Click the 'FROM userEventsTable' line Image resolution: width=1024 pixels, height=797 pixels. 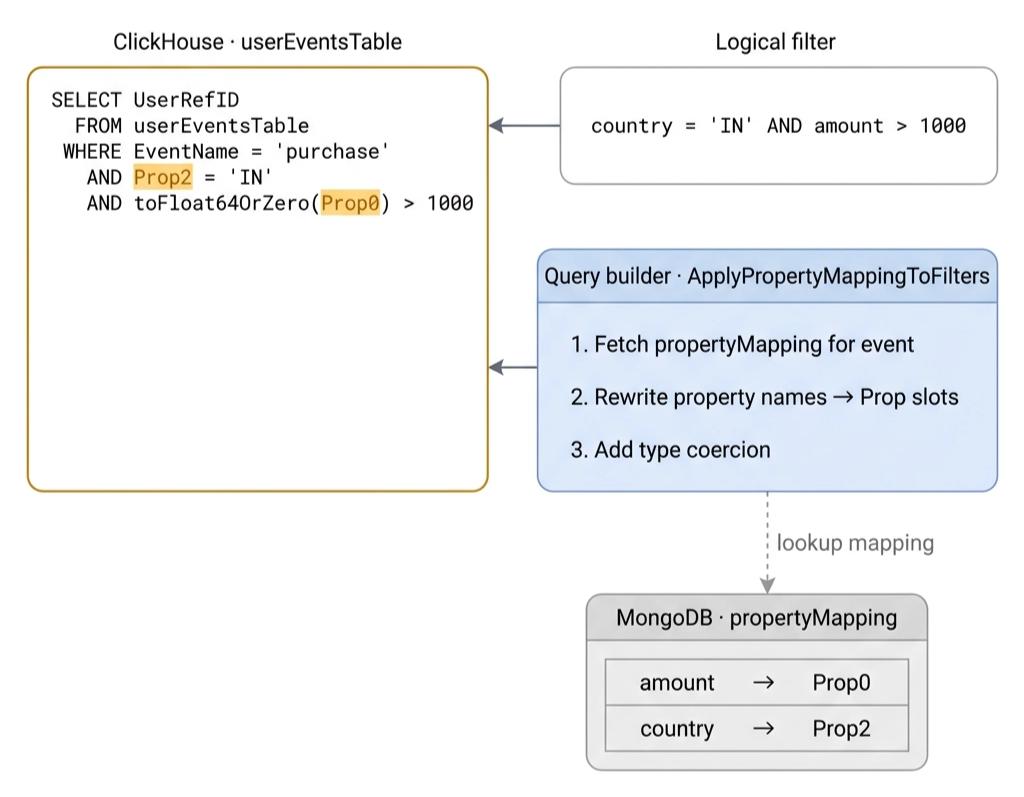coord(192,125)
